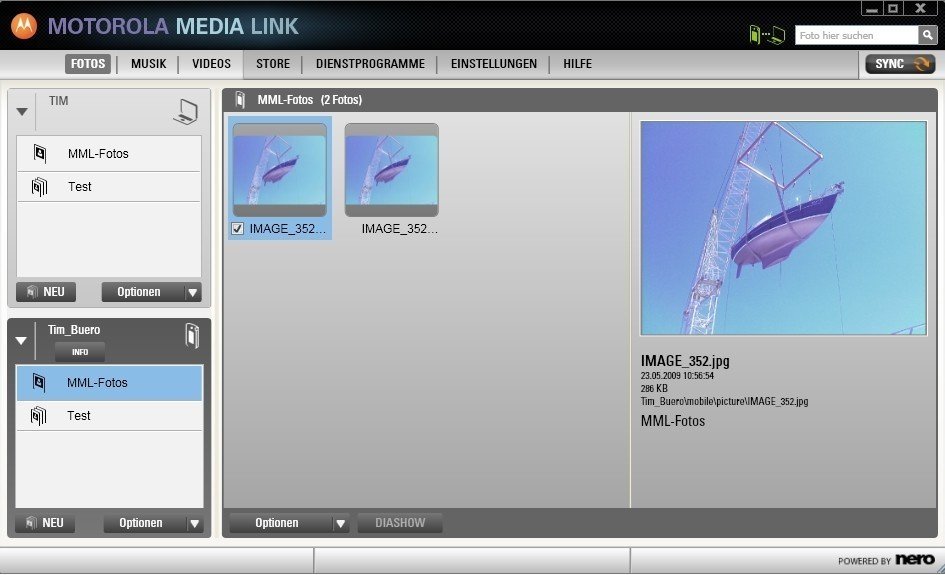Maximize the Media Link window

[x=894, y=8]
